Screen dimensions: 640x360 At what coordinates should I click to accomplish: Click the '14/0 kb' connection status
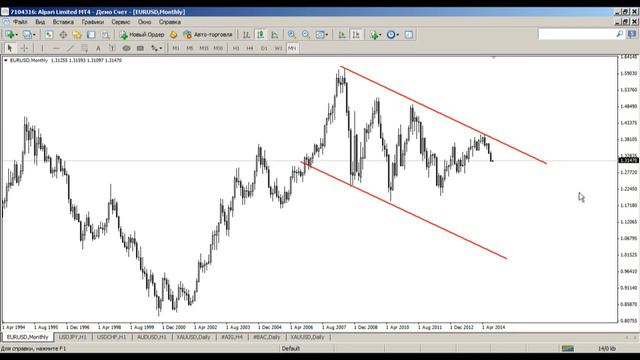pos(607,349)
